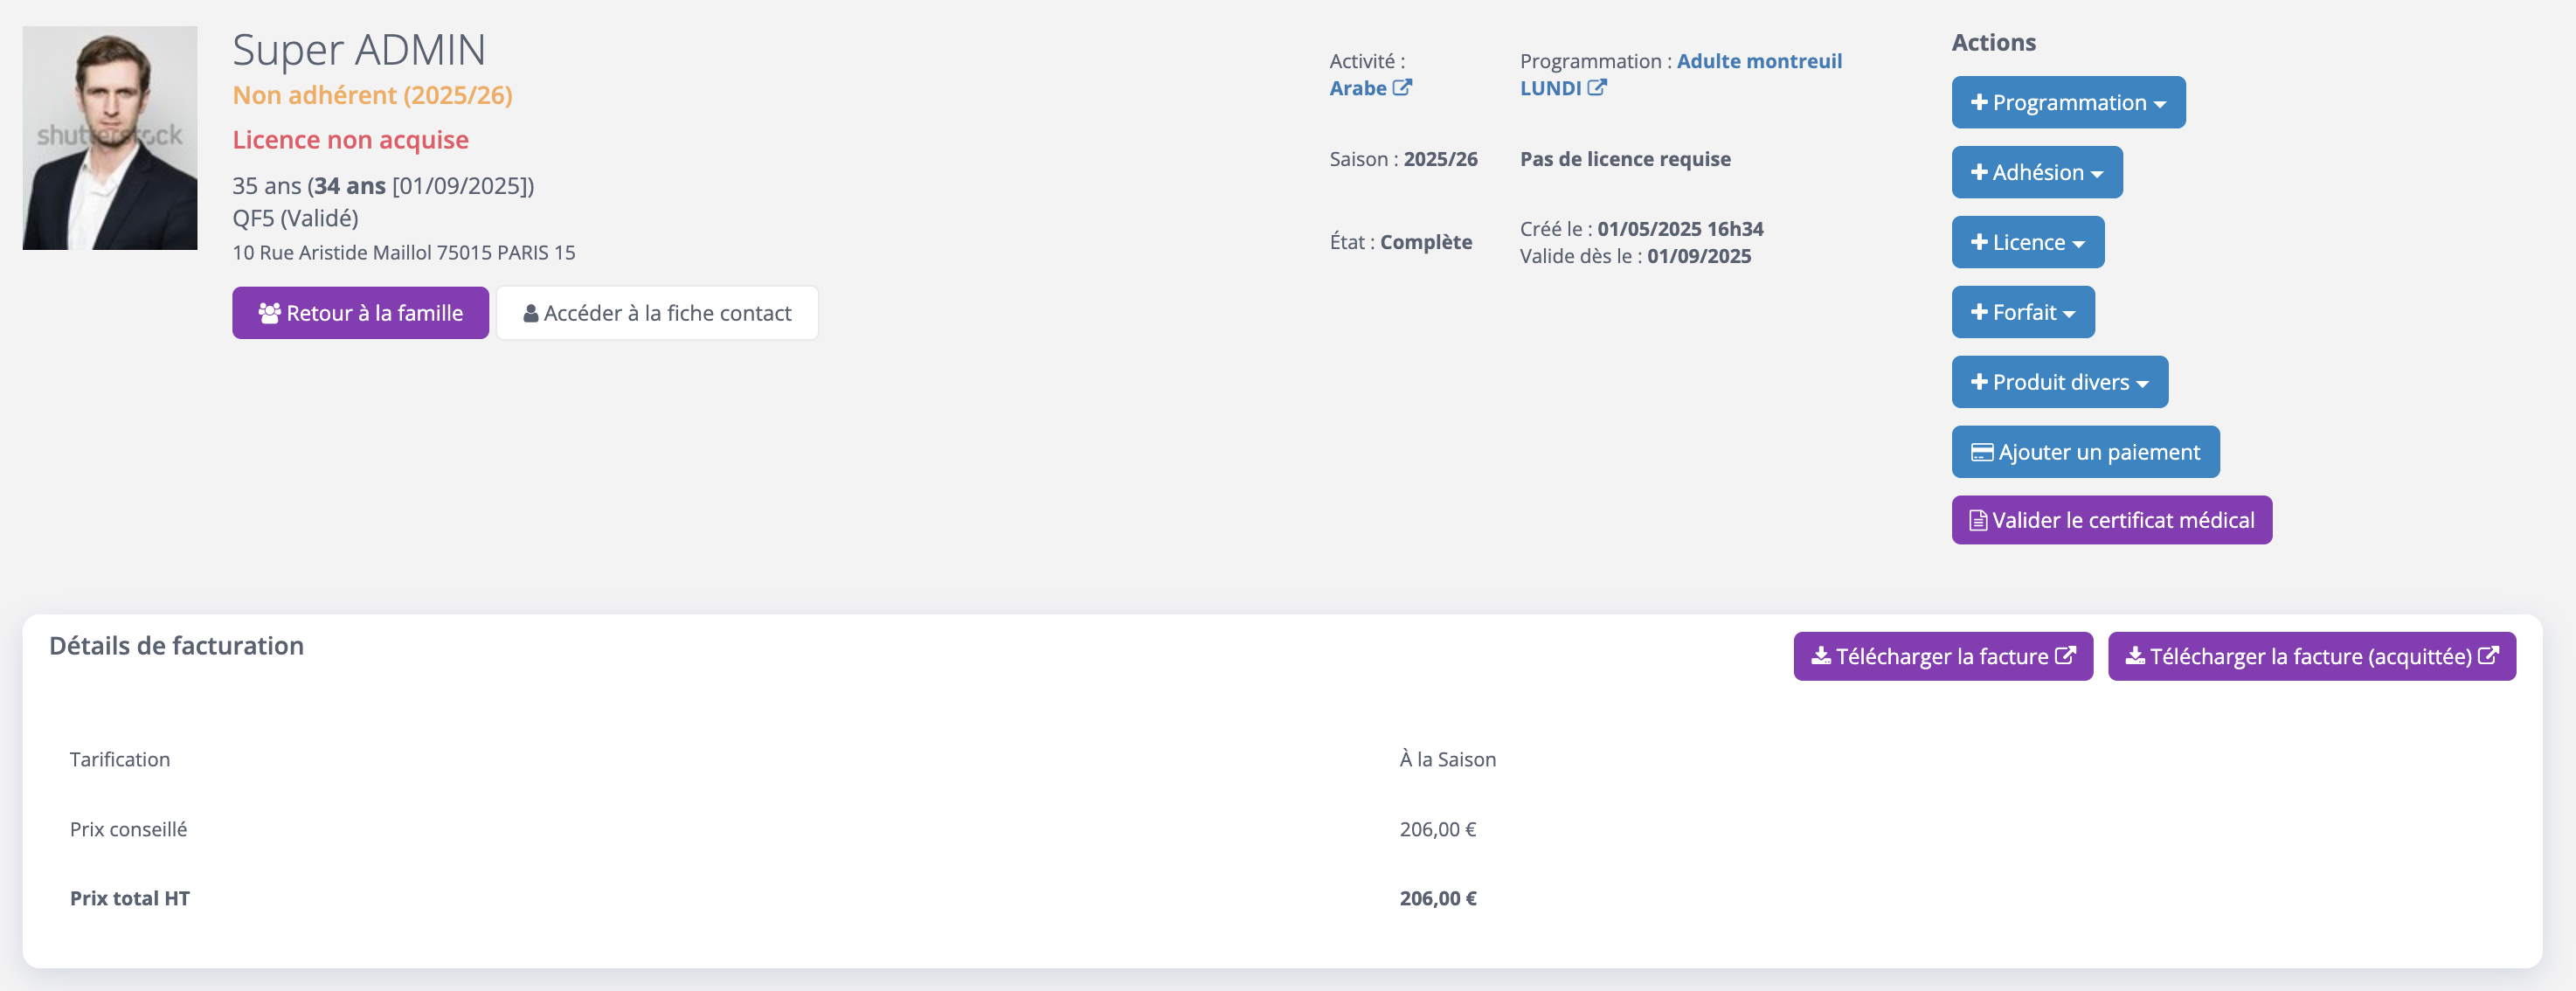Open Accéder à la fiche contact
This screenshot has width=2576, height=991.
tap(657, 313)
